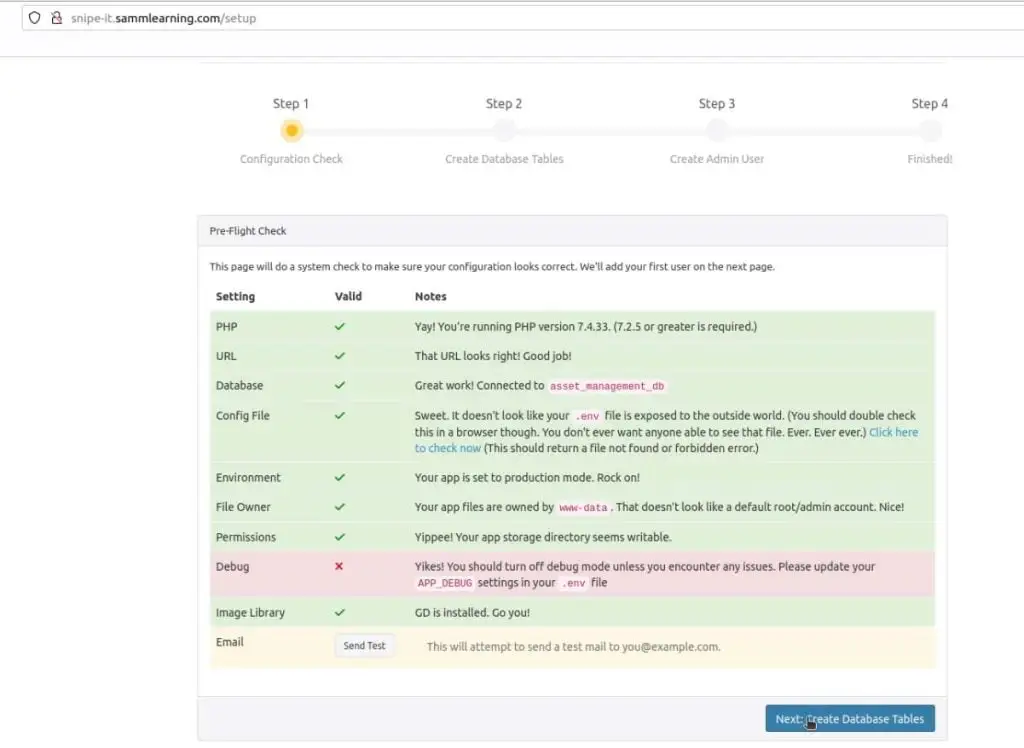Screen dimensions: 1024x748
Task: Click the 'Pre-Flight Check' panel heading
Action: (248, 231)
